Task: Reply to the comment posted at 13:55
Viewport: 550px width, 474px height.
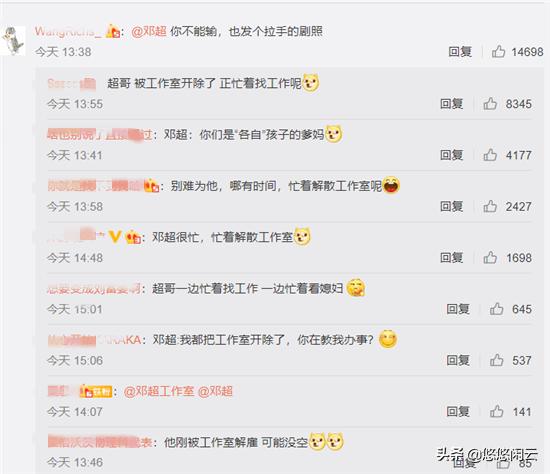Action: pos(452,104)
